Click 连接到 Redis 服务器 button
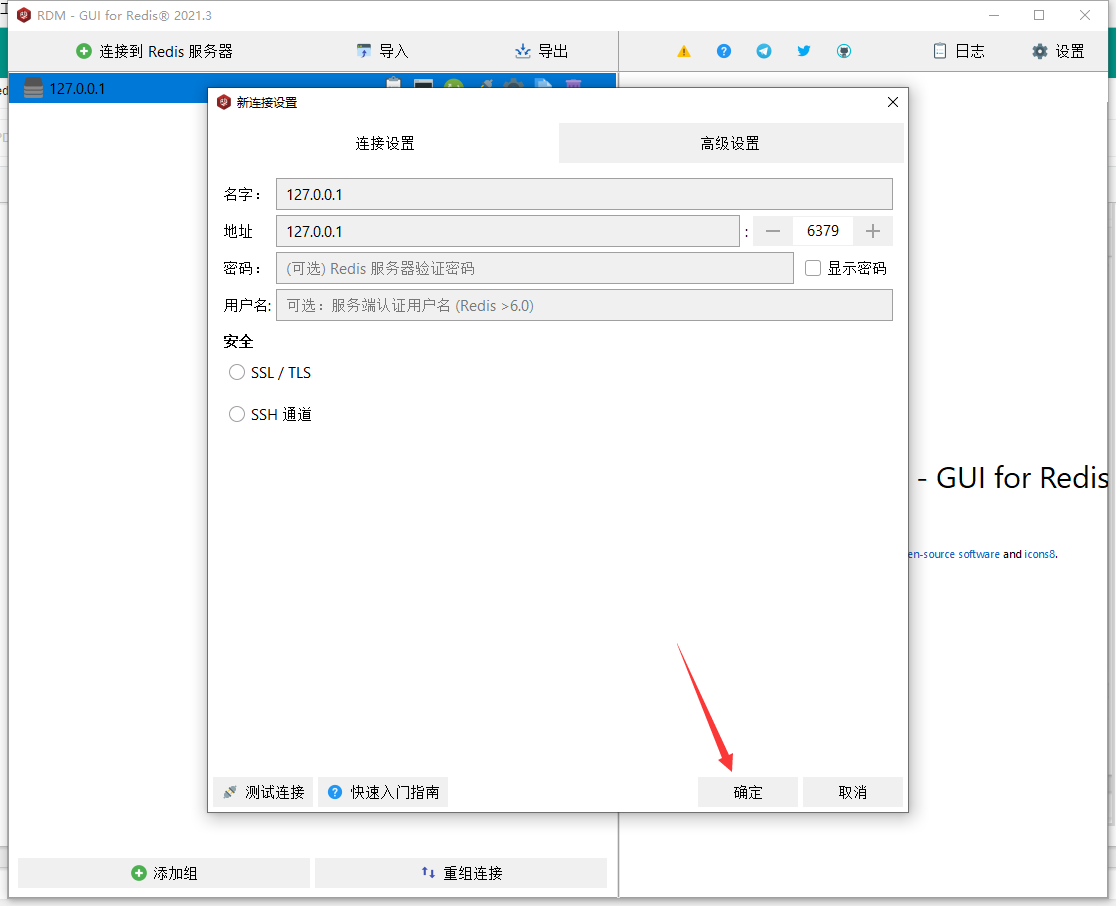1116x906 pixels. click(x=155, y=51)
